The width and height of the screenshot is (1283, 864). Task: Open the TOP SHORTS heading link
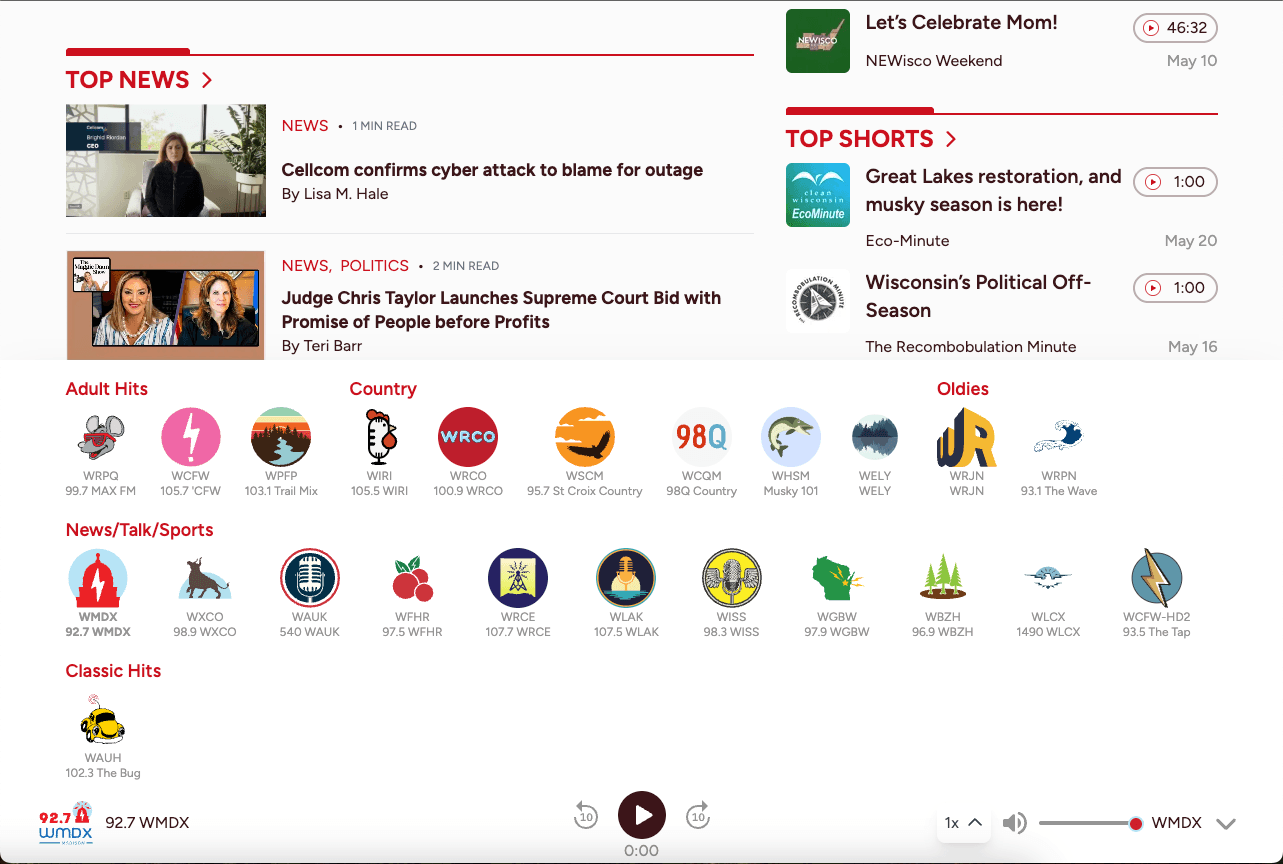tap(859, 139)
